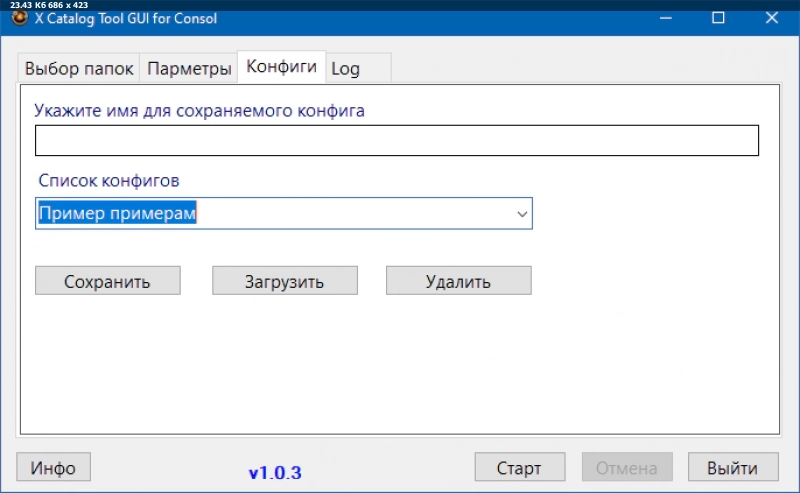This screenshot has width=800, height=493.
Task: Click the version label v1.0.3
Action: click(x=275, y=473)
